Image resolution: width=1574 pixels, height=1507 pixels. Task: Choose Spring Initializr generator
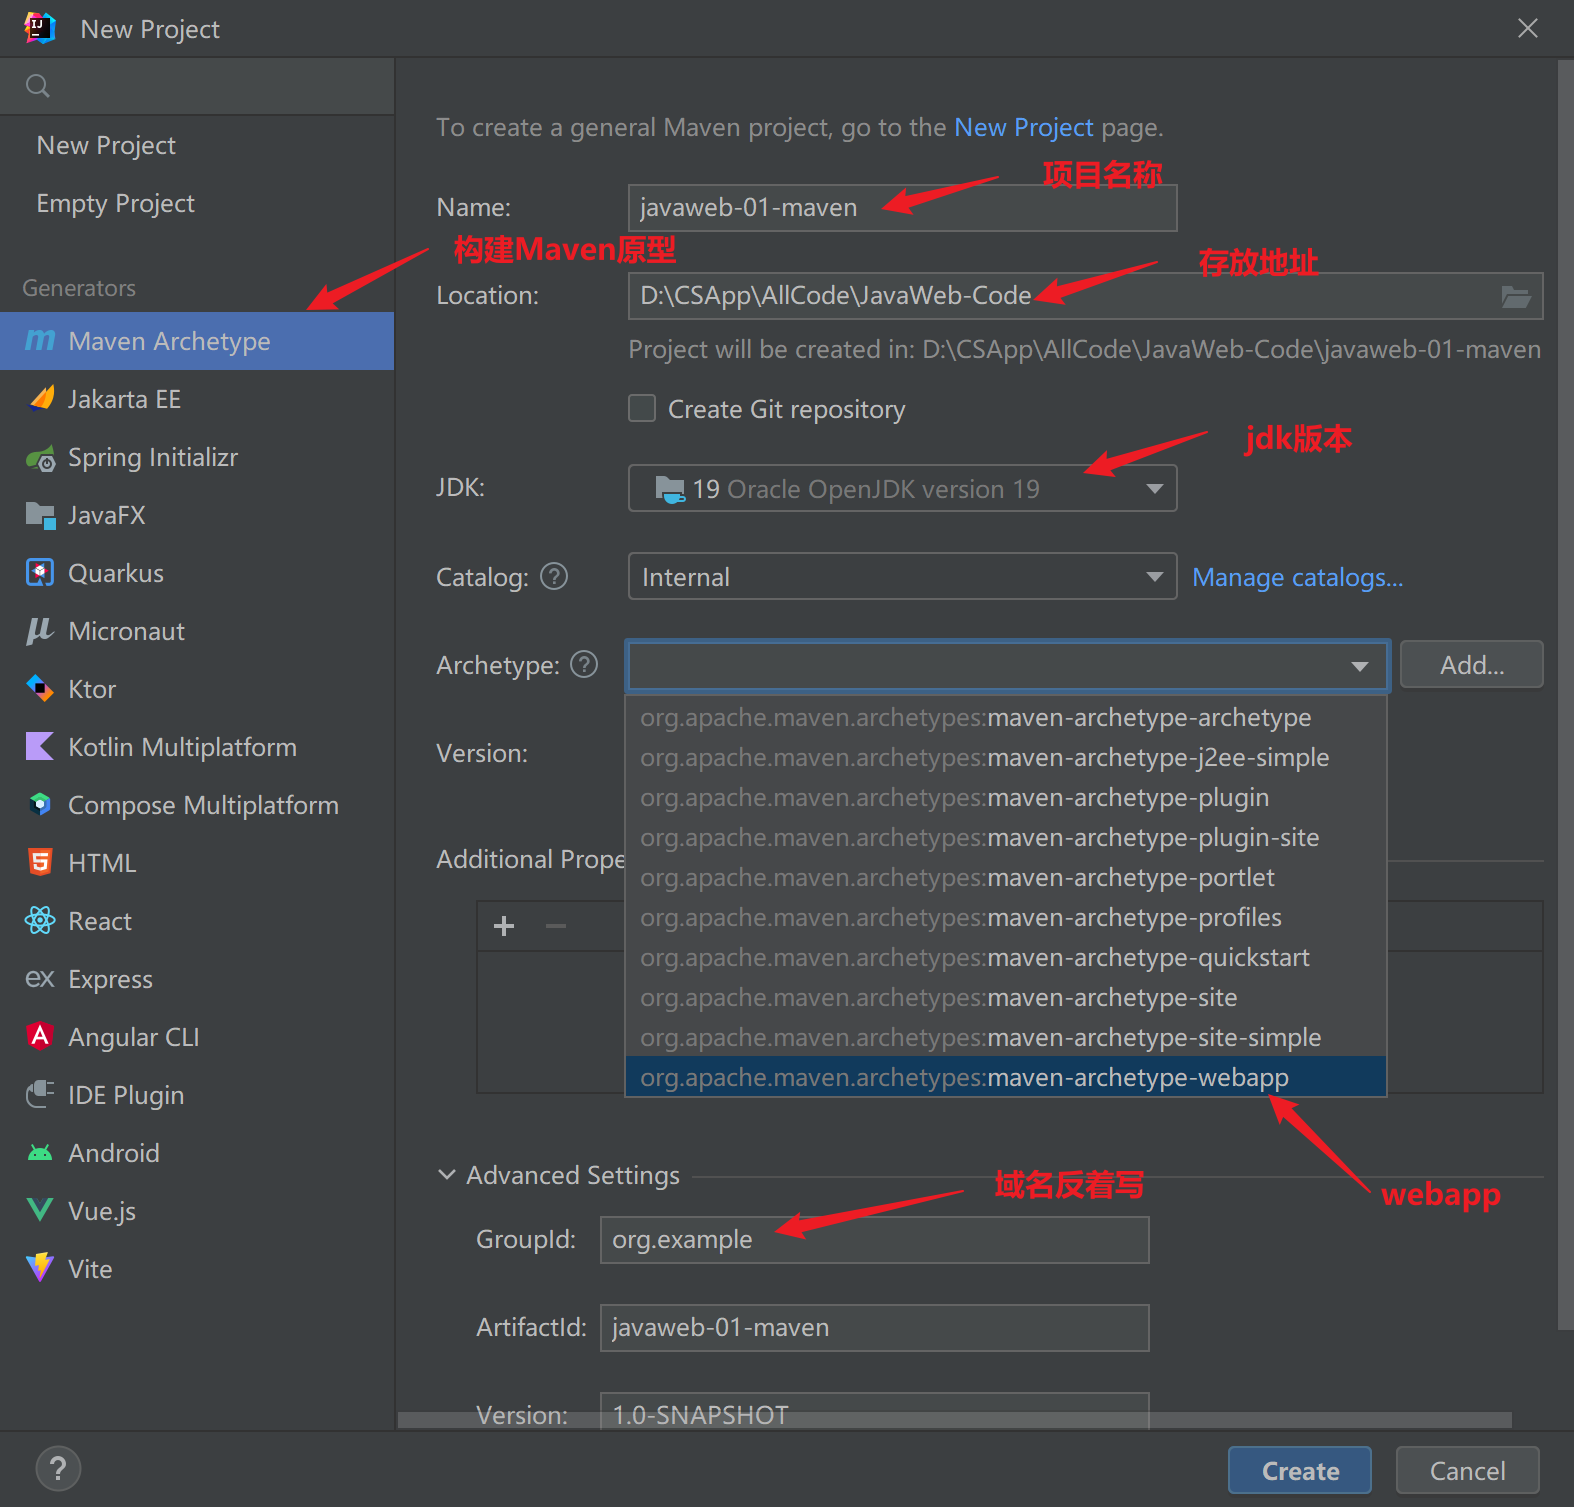pyautogui.click(x=197, y=457)
